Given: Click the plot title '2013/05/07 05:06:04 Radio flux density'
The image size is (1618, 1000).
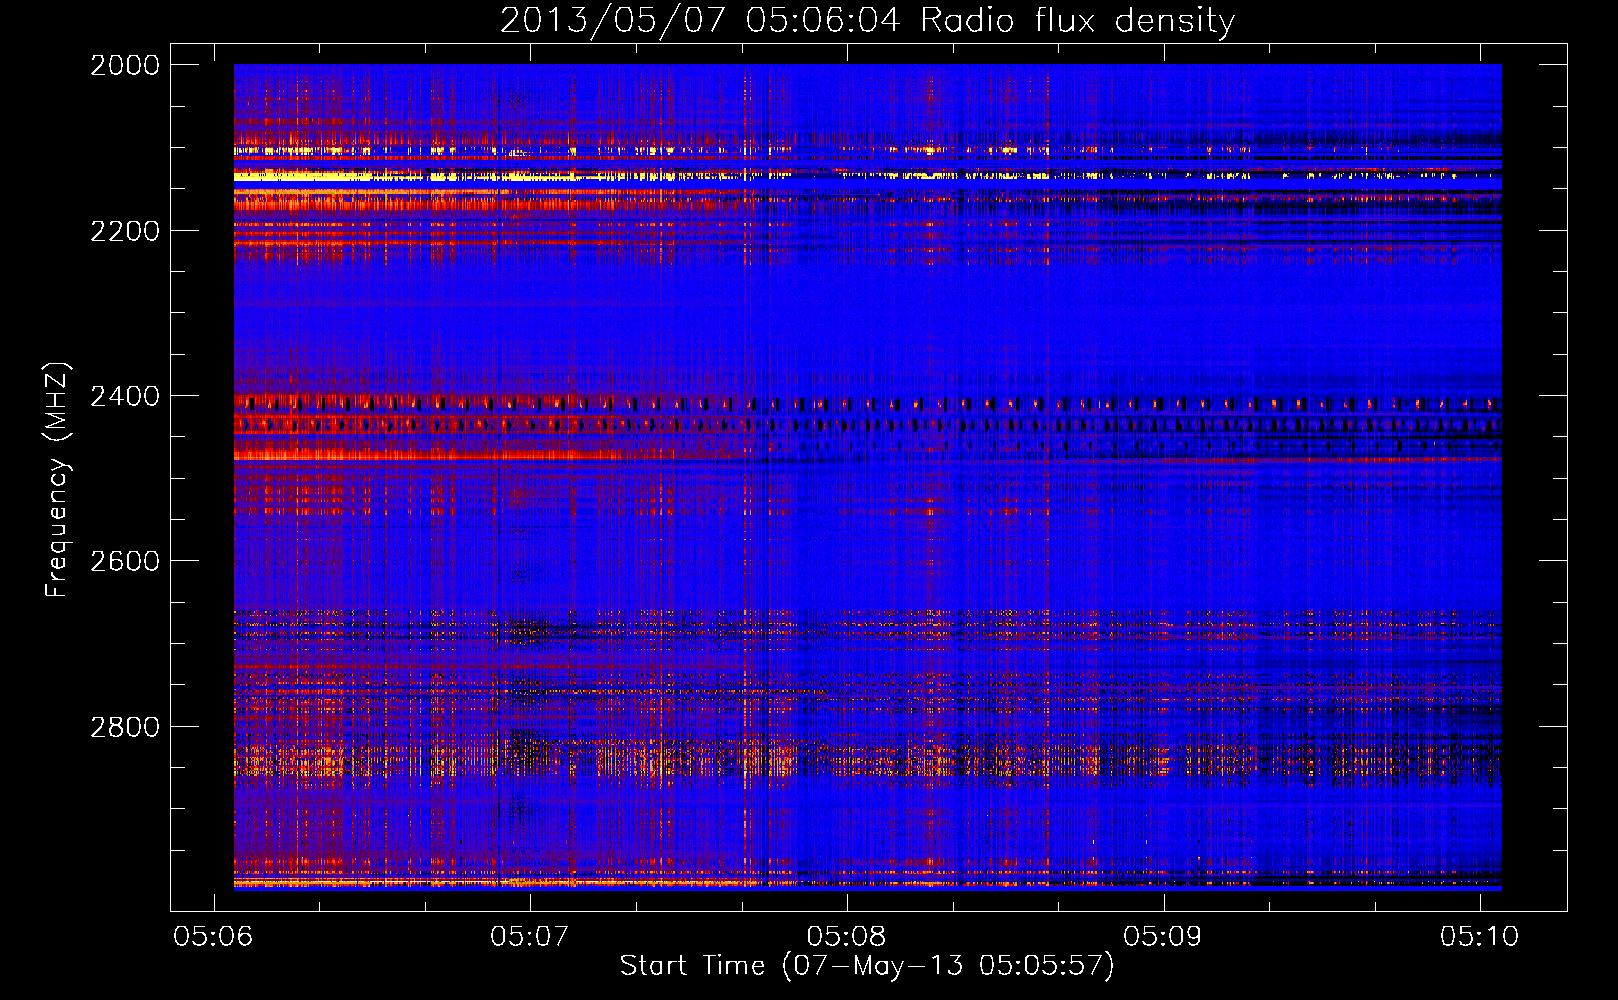Looking at the screenshot, I should point(867,21).
